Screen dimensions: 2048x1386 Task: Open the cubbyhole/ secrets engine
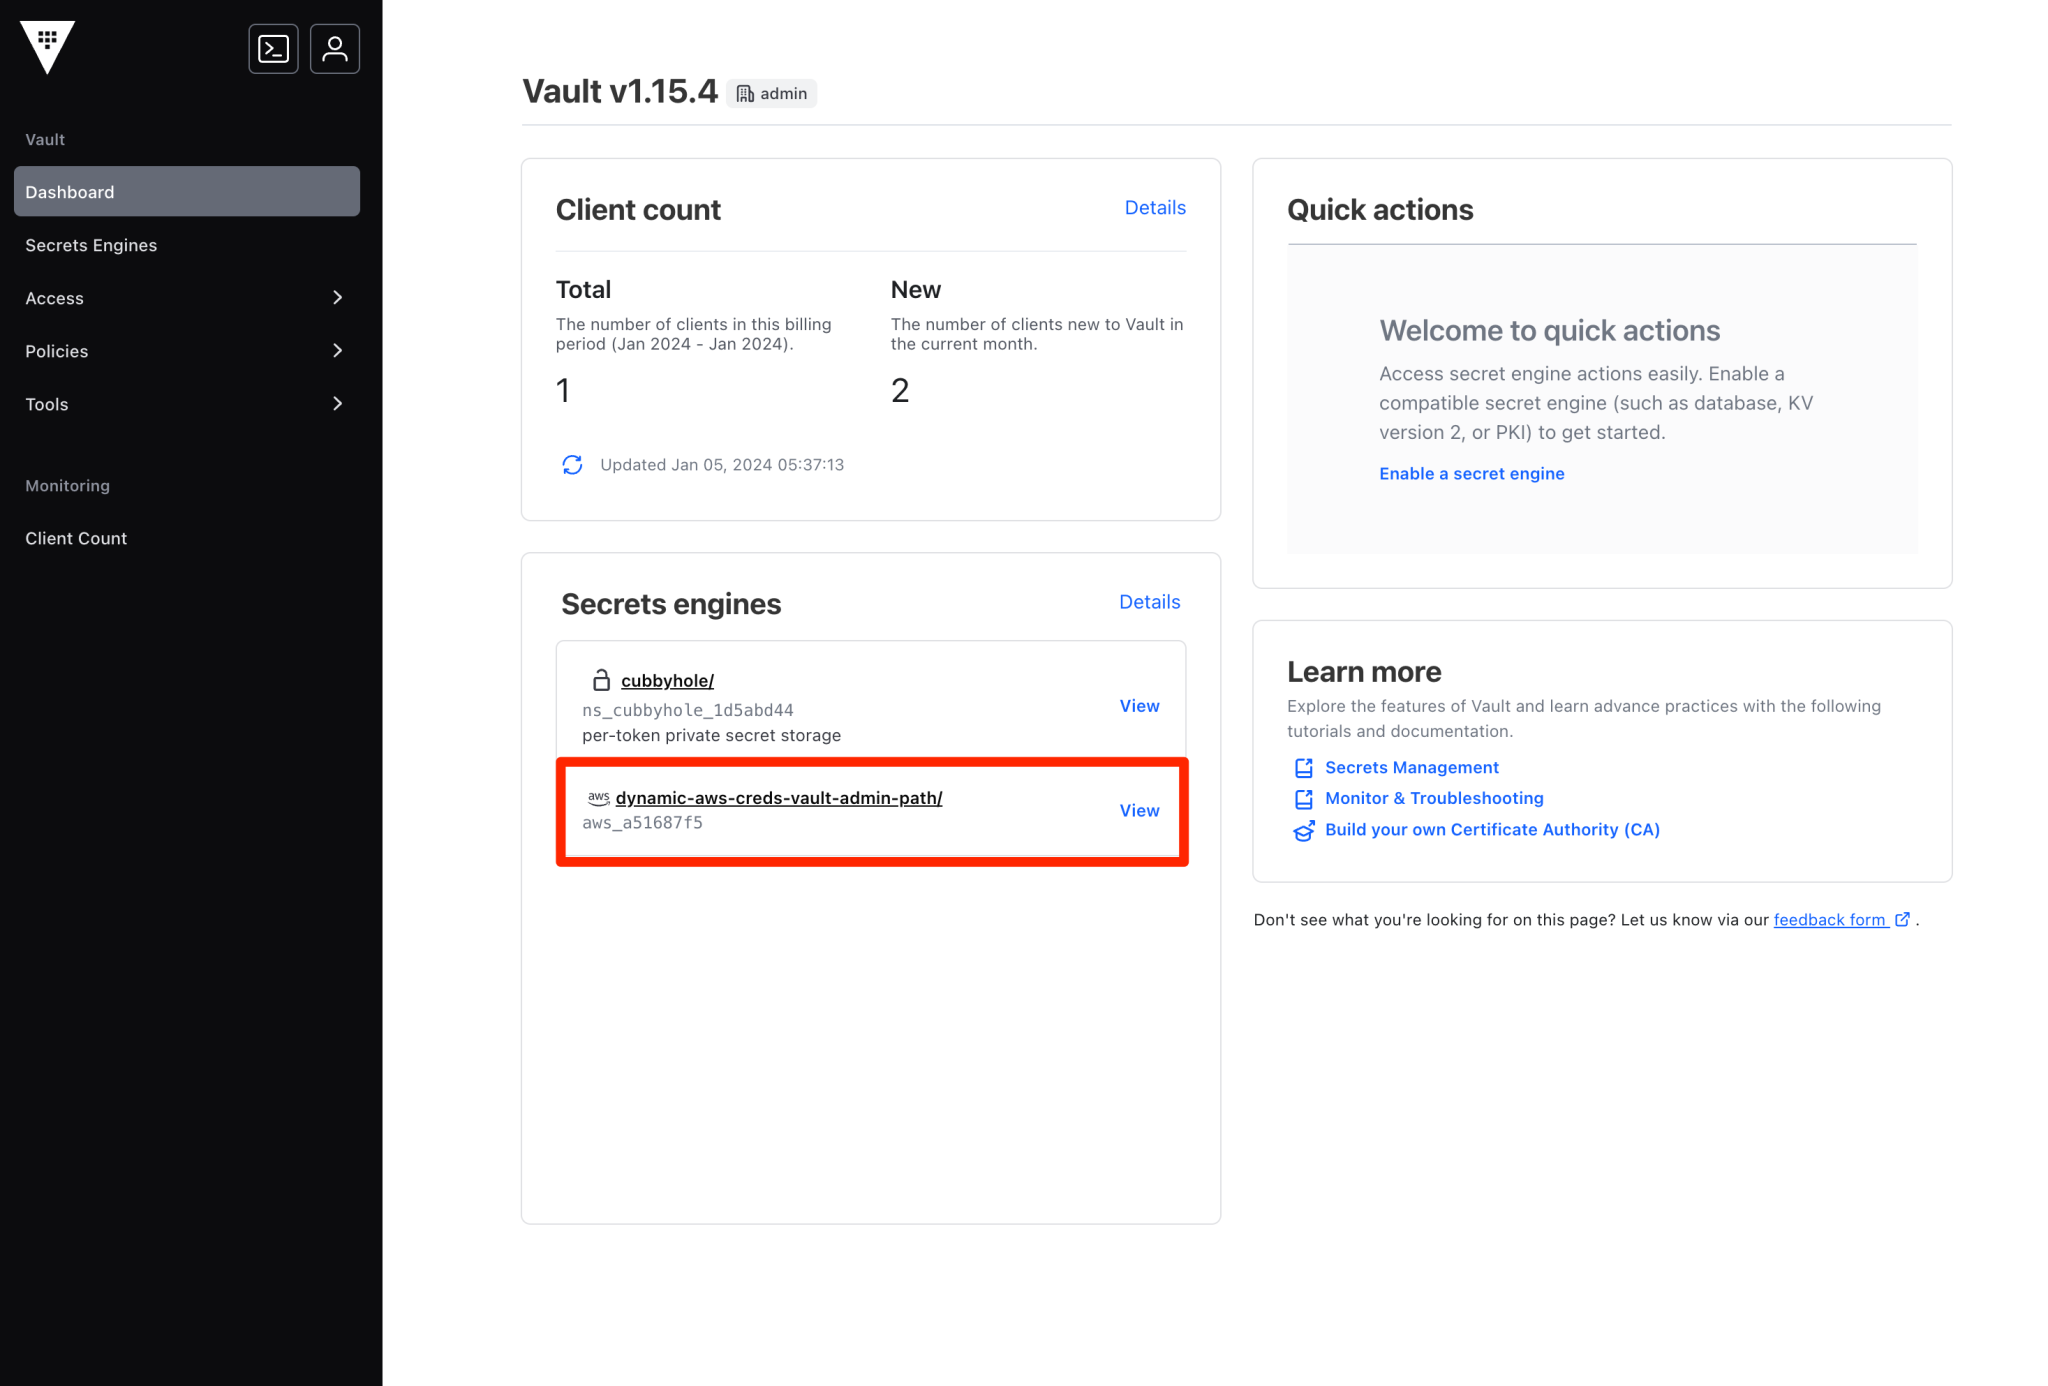(667, 680)
